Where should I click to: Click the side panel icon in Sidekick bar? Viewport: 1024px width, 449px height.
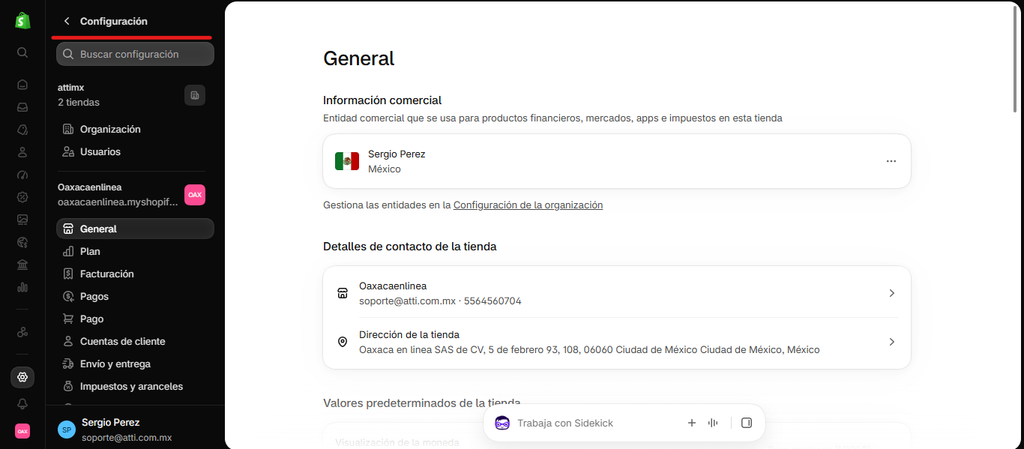tap(746, 423)
